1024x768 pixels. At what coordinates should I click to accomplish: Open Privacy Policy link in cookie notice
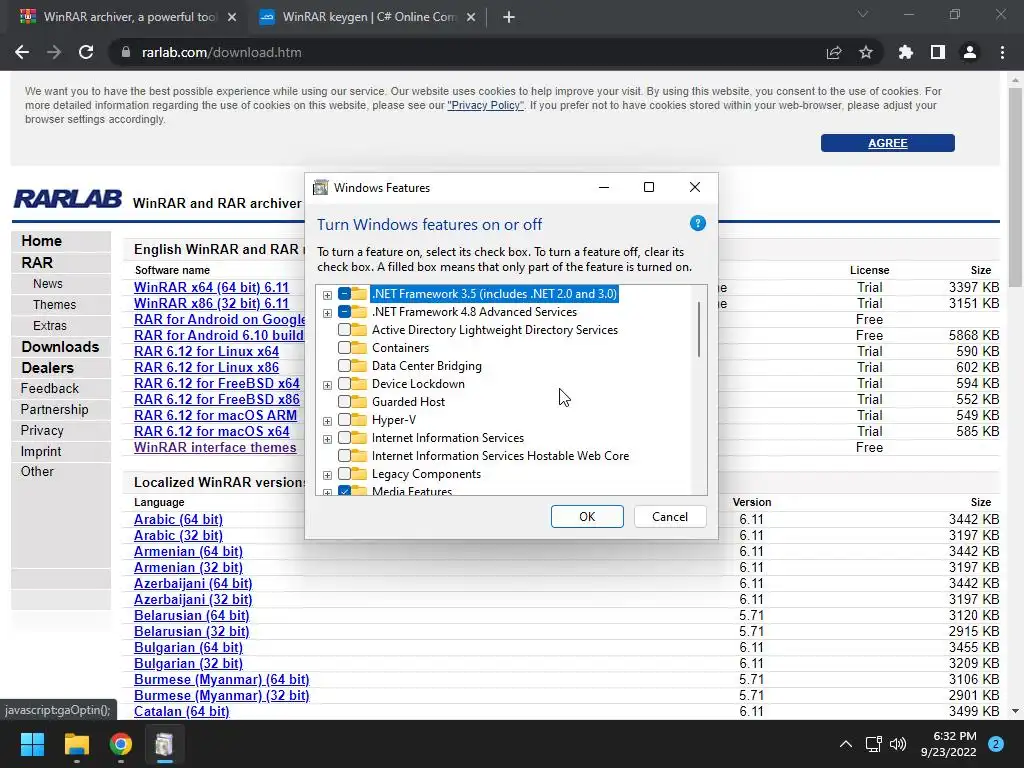click(x=485, y=105)
